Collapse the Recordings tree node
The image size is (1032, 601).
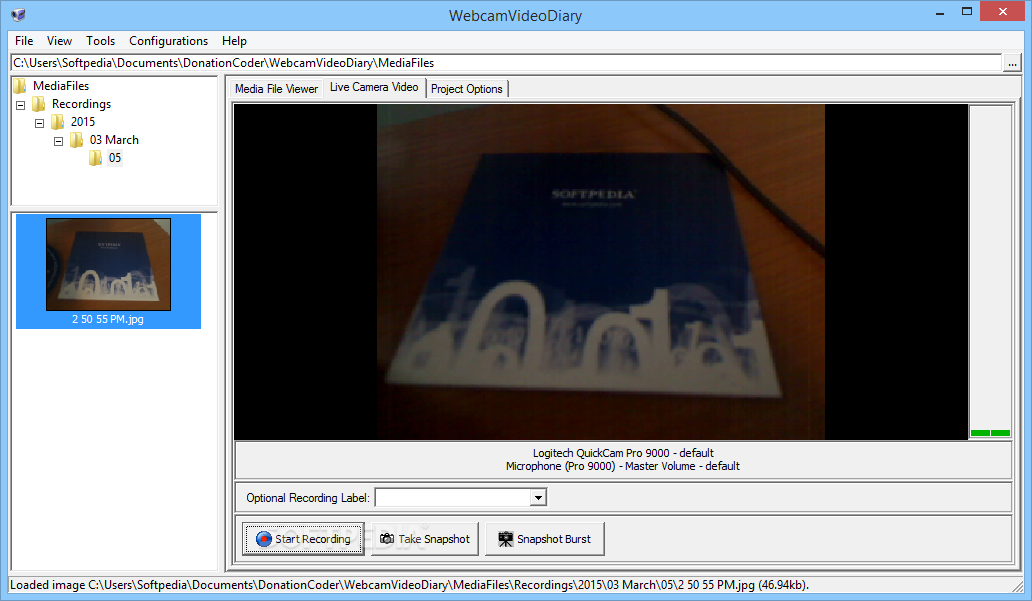pos(20,105)
